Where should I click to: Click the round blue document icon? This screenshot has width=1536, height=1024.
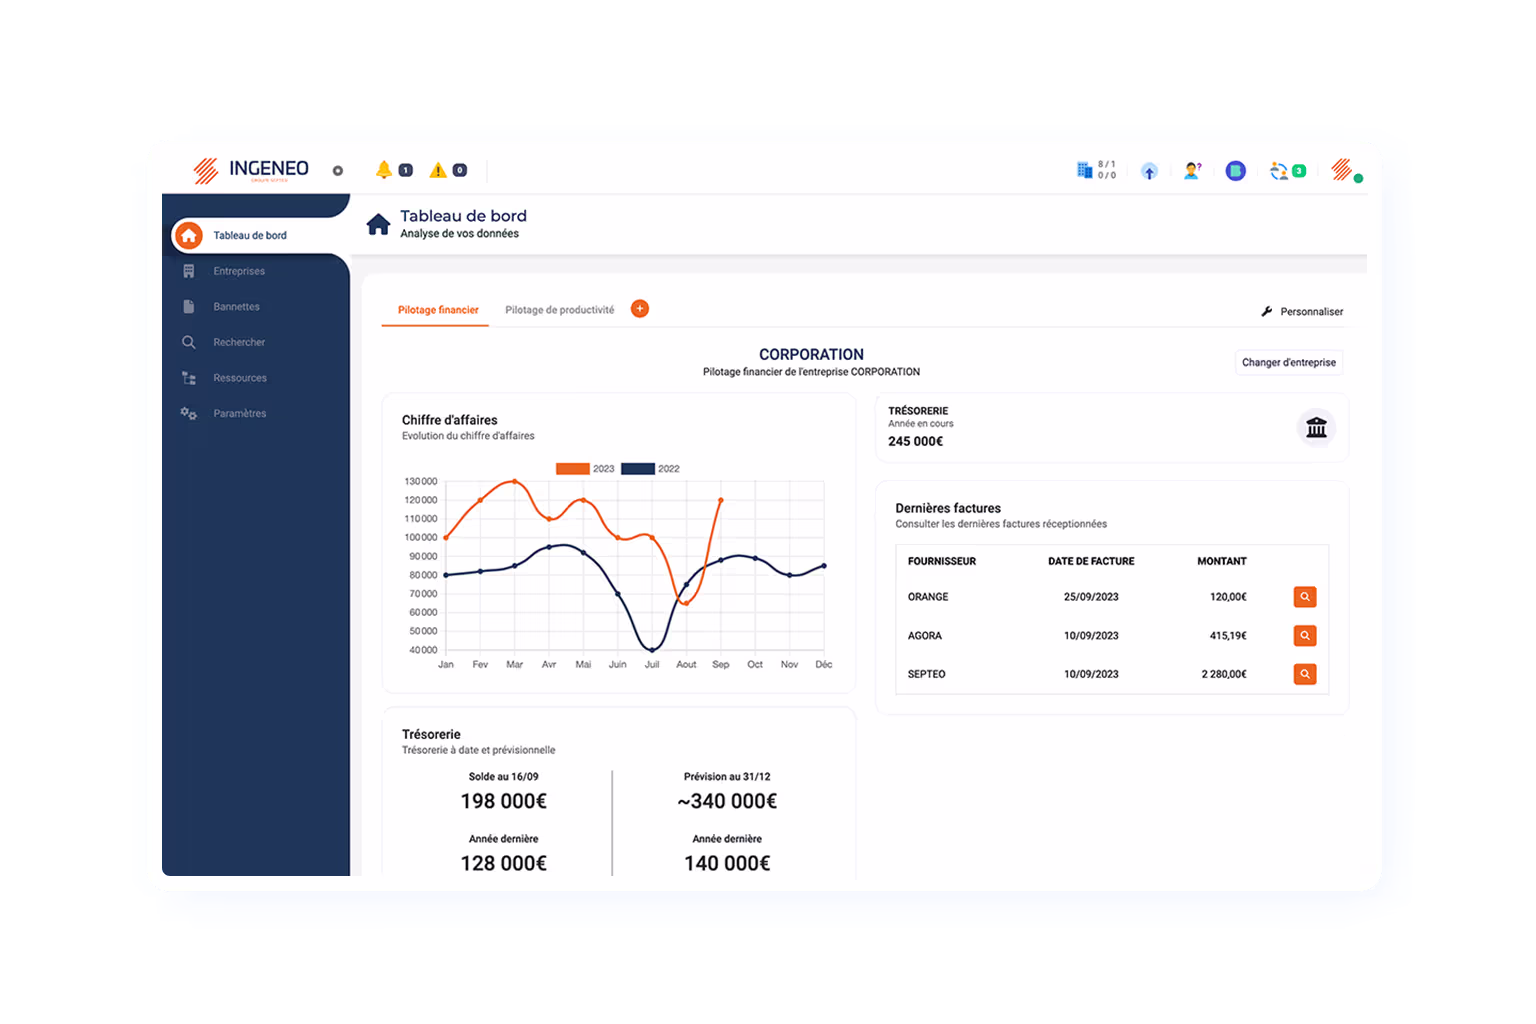point(1236,171)
